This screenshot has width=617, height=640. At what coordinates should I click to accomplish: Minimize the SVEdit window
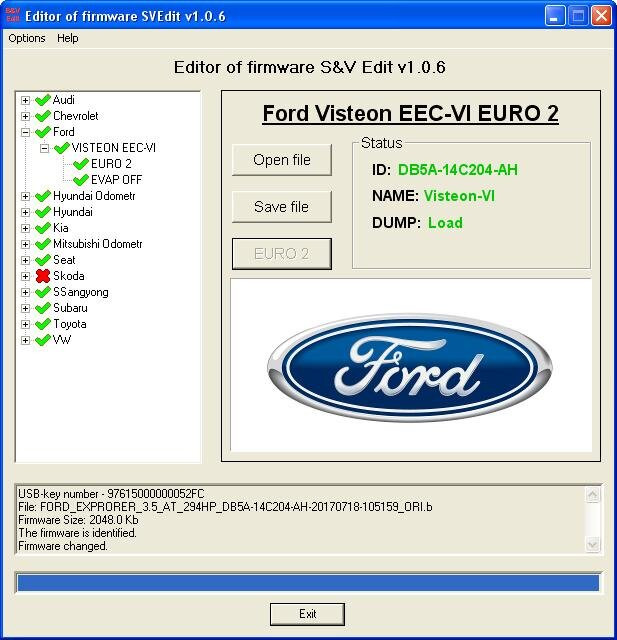point(555,16)
